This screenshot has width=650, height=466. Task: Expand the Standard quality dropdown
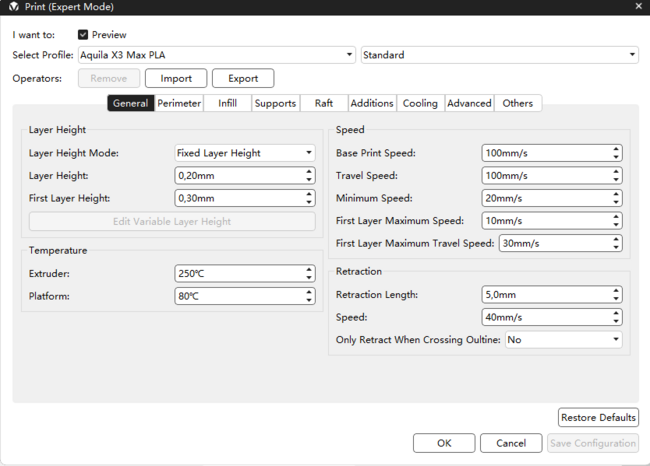tap(499, 55)
